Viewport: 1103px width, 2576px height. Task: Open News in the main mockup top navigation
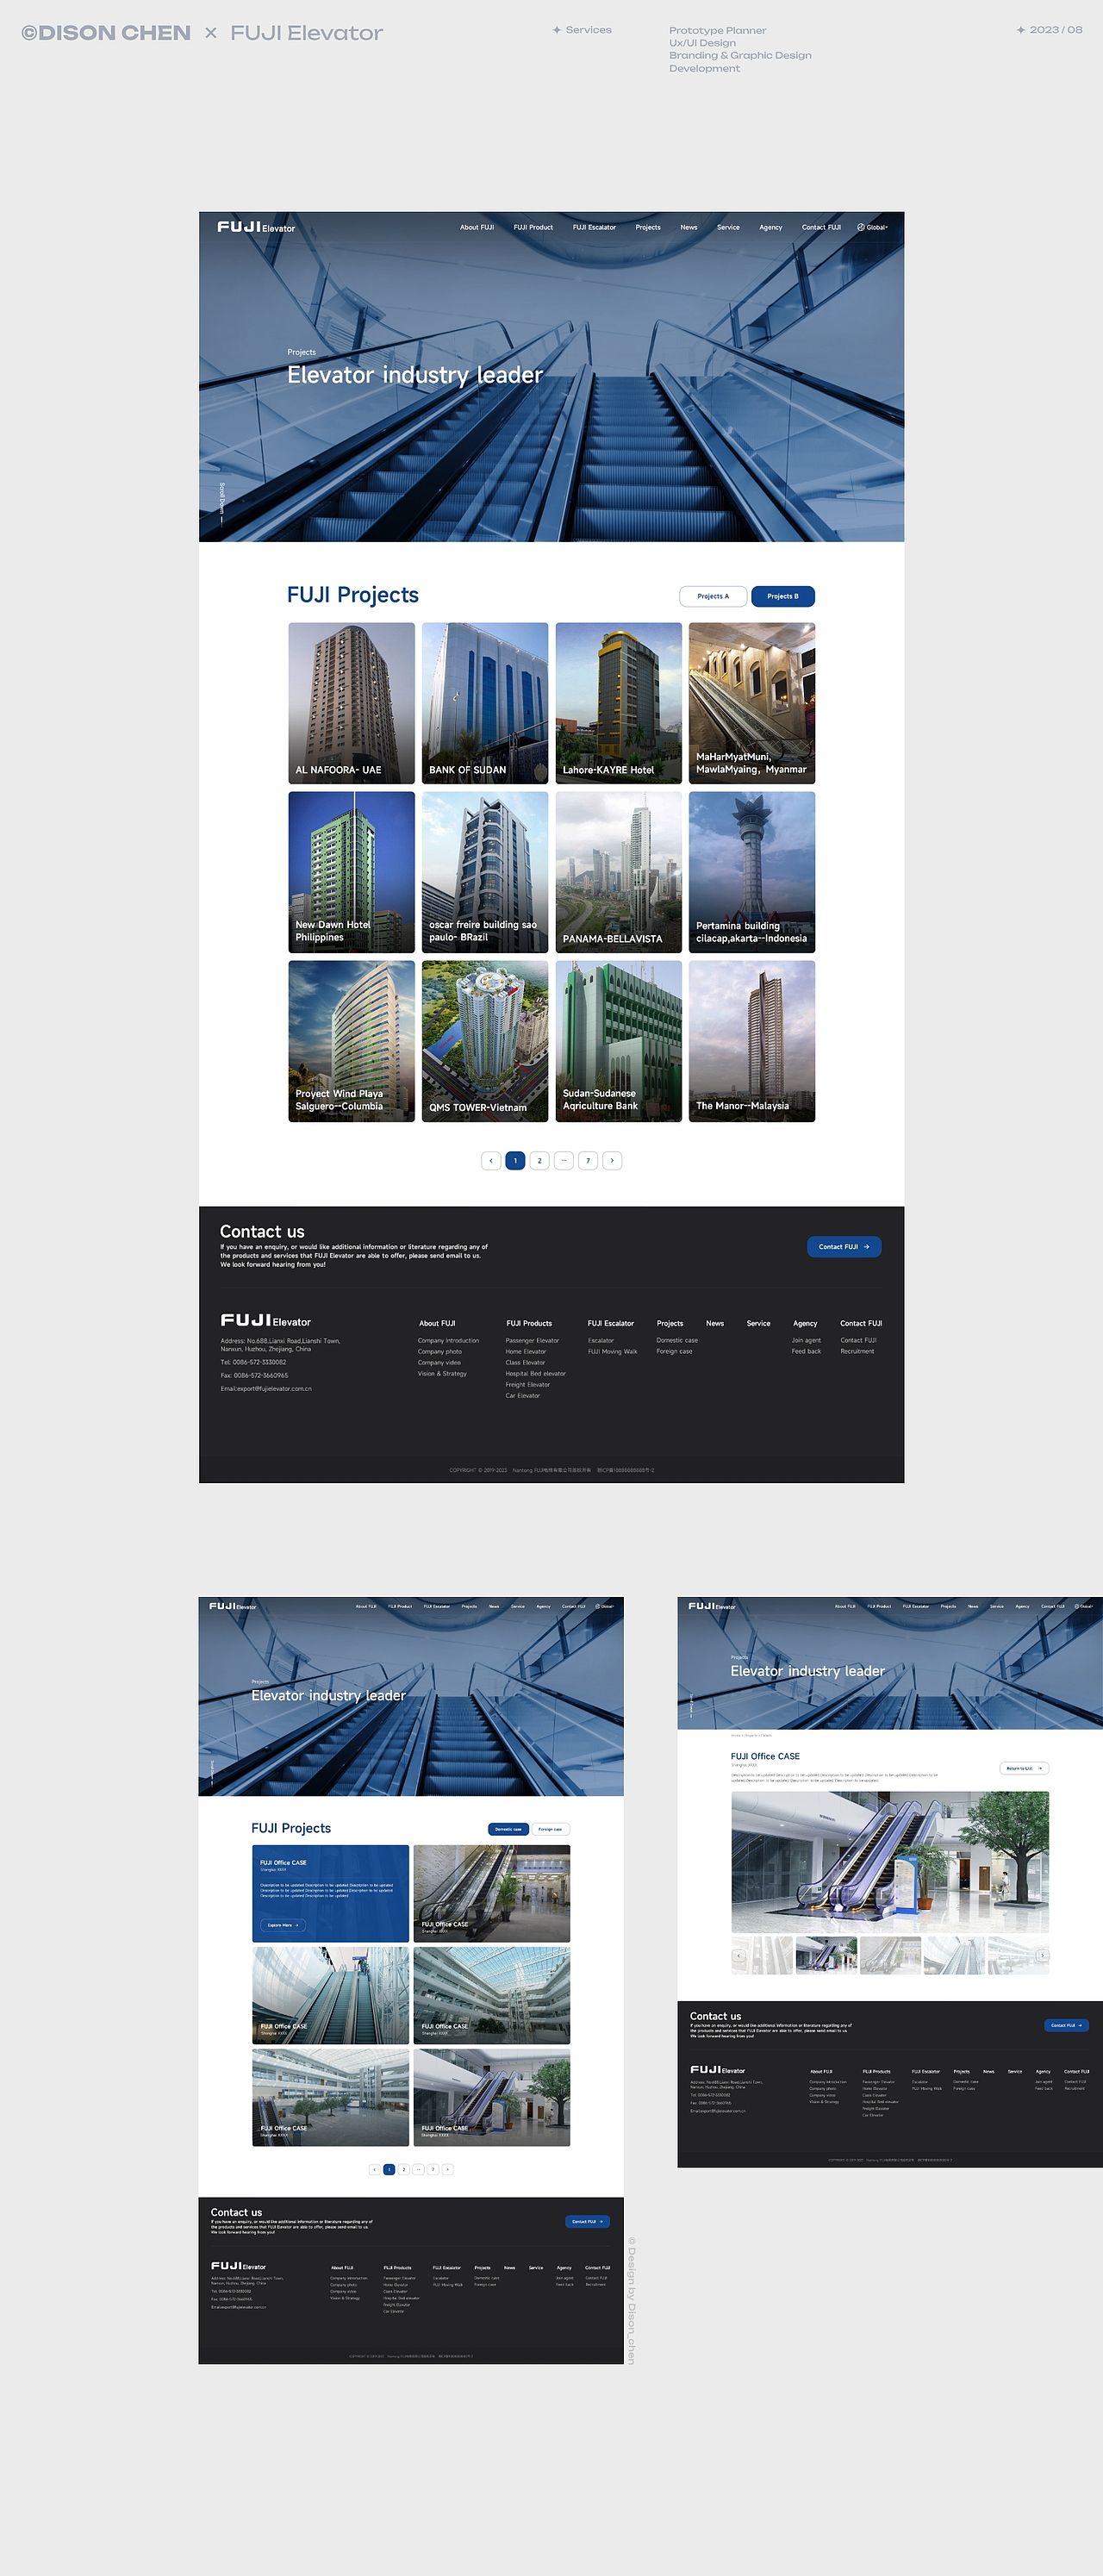tap(689, 227)
